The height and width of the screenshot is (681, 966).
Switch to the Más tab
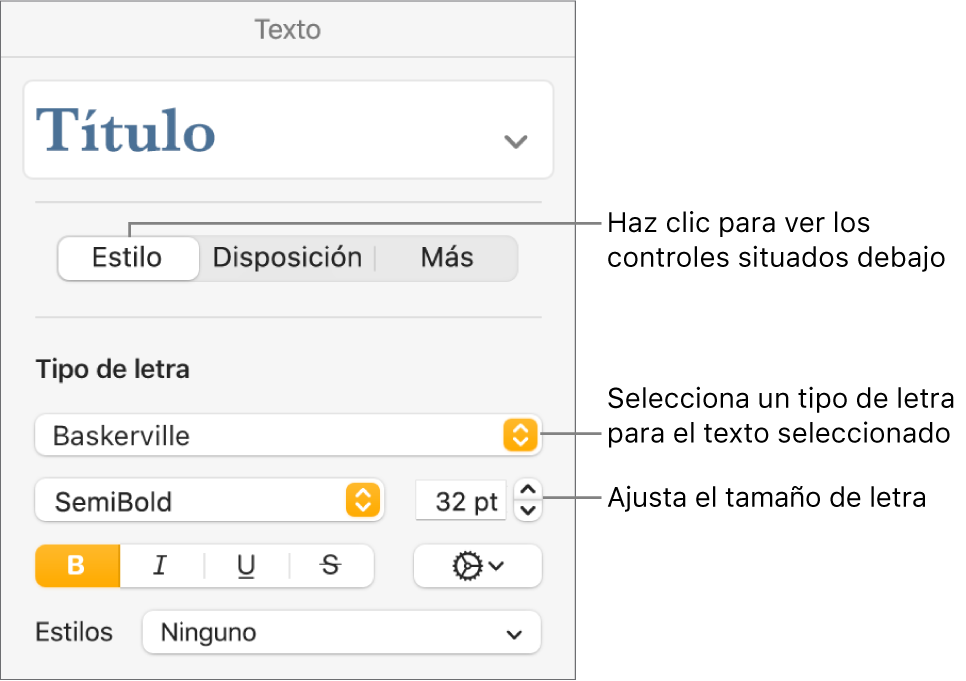click(x=447, y=258)
